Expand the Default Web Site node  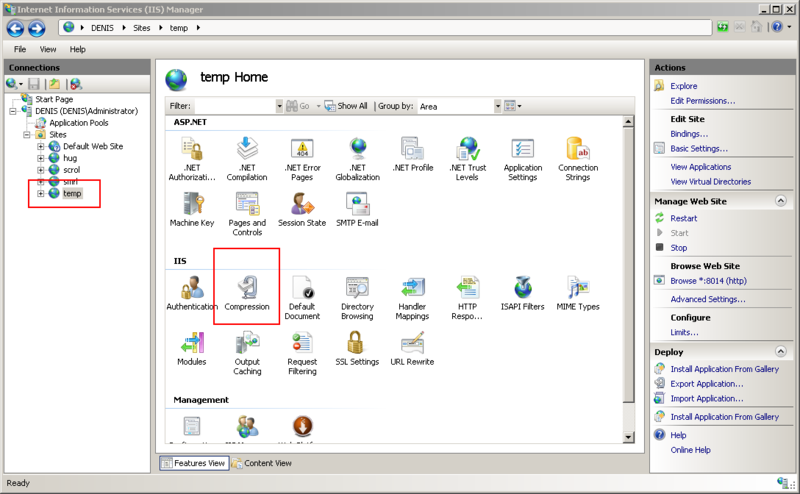[x=41, y=146]
